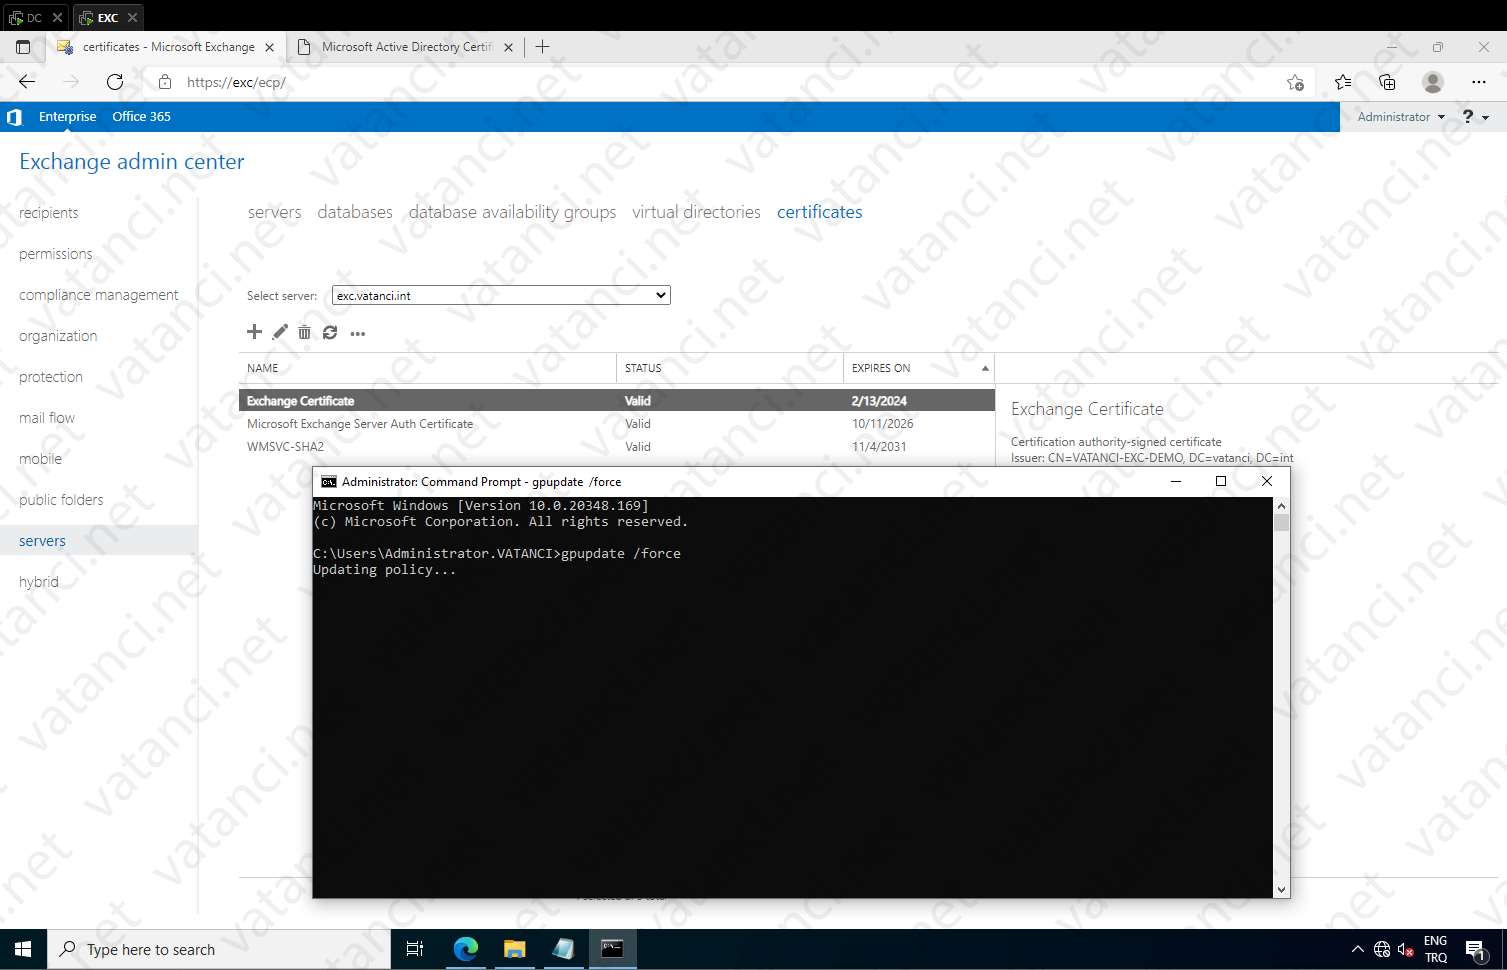Click the taskbar search box
1507x970 pixels.
pyautogui.click(x=218, y=949)
